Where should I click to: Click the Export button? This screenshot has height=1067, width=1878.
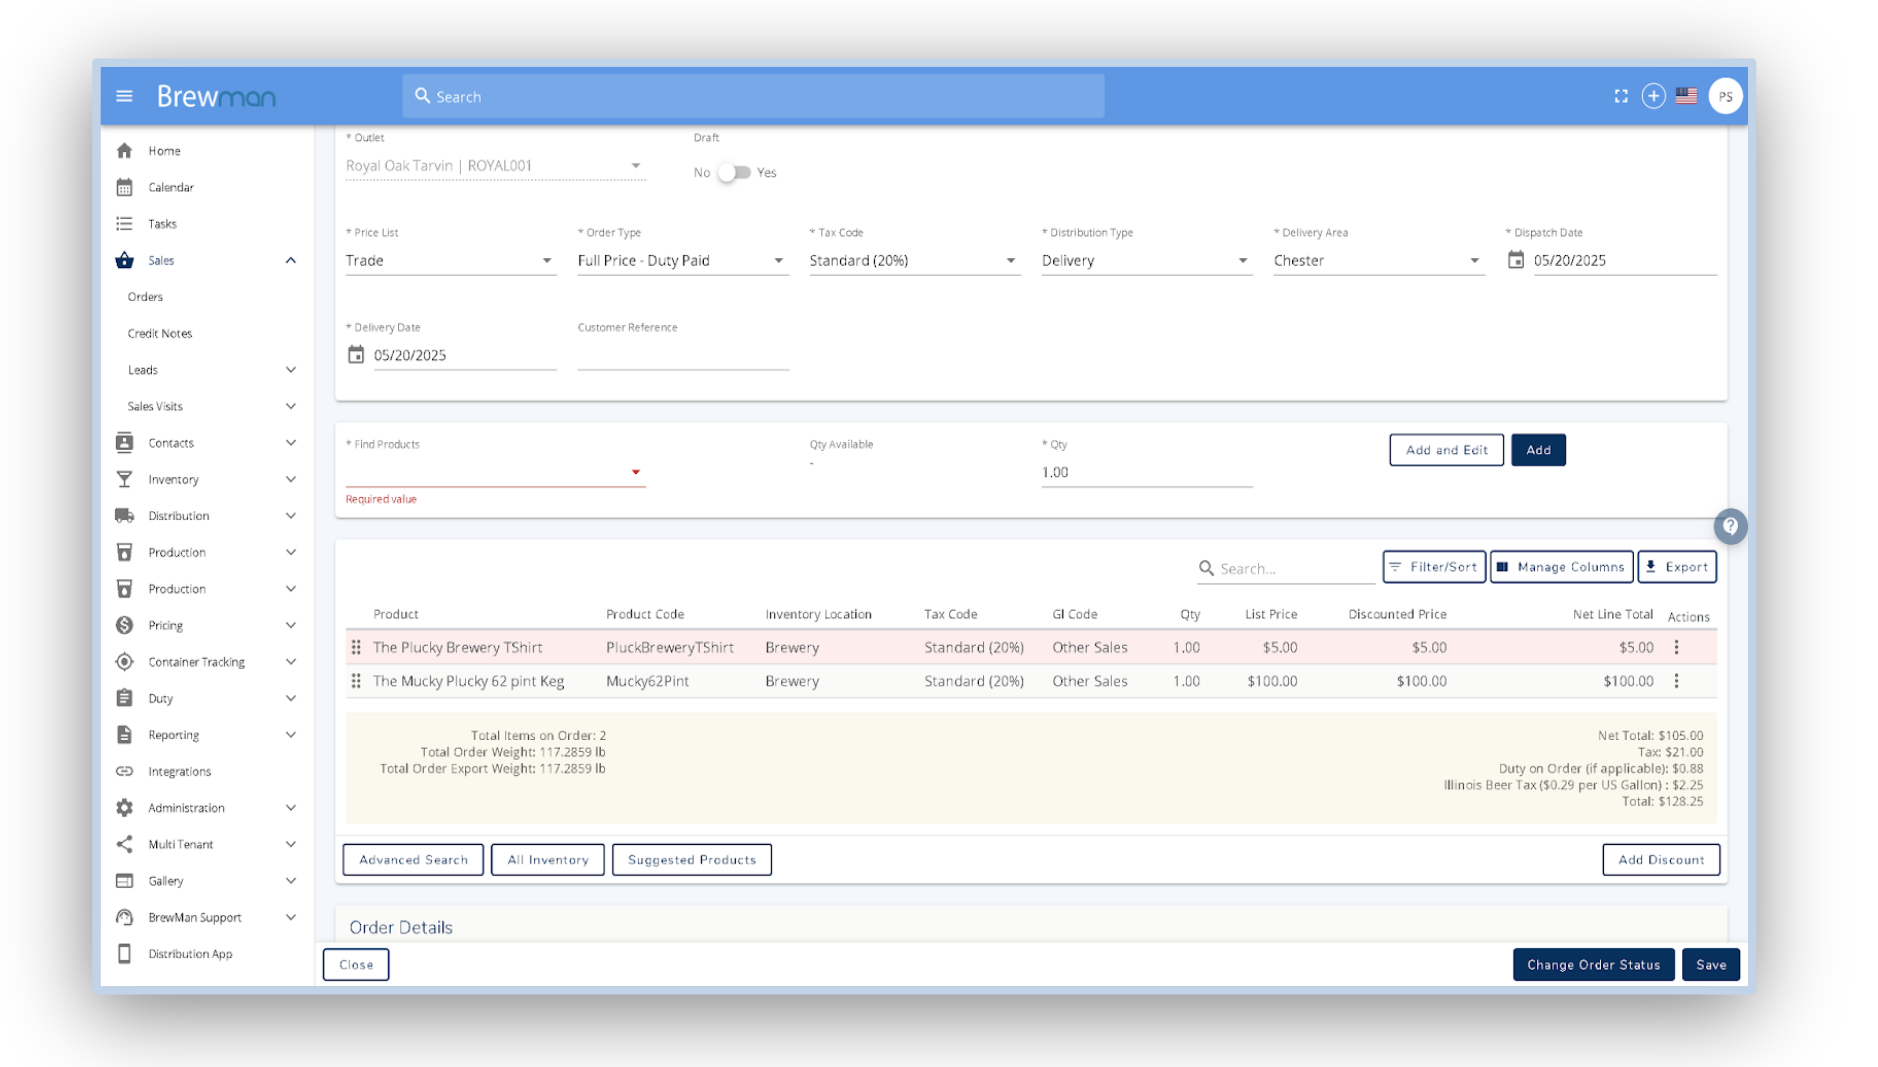pyautogui.click(x=1677, y=567)
